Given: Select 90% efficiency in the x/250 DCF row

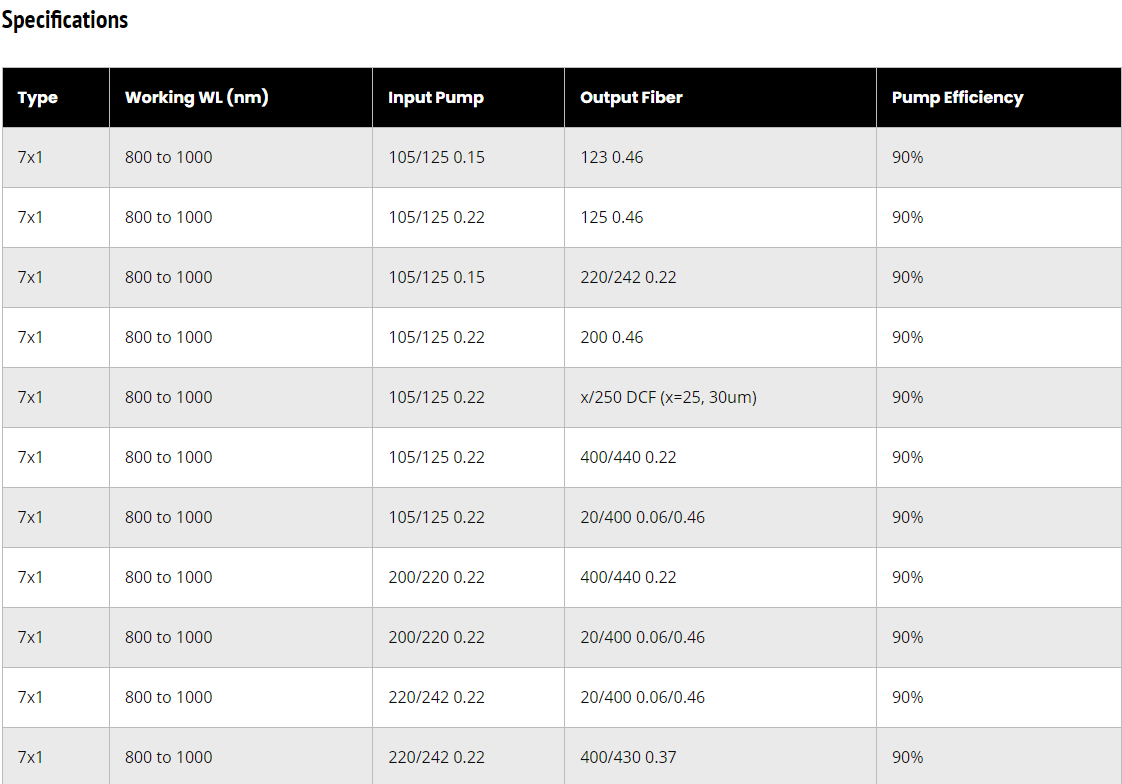Looking at the screenshot, I should (x=907, y=397).
